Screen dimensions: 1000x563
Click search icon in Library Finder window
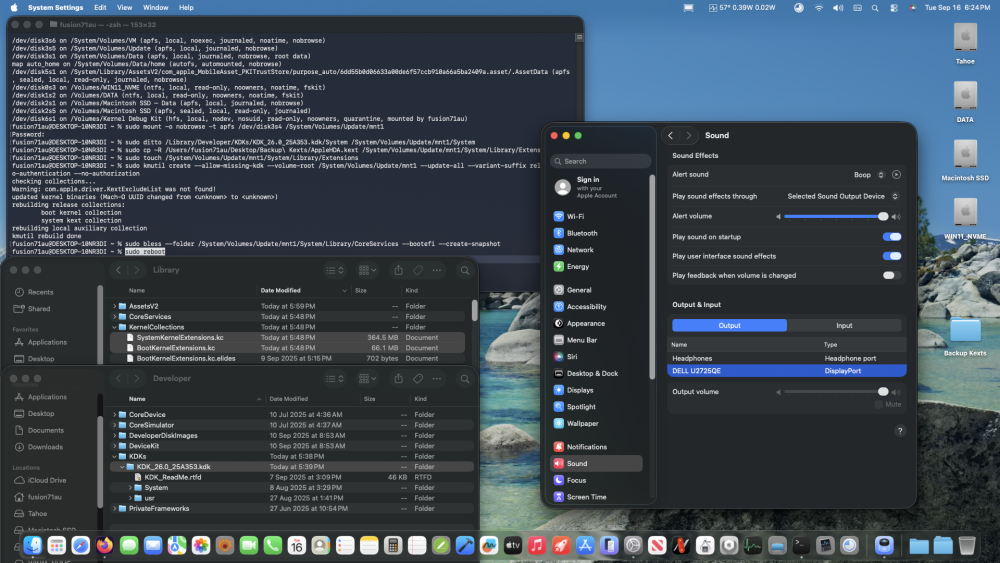tap(465, 270)
